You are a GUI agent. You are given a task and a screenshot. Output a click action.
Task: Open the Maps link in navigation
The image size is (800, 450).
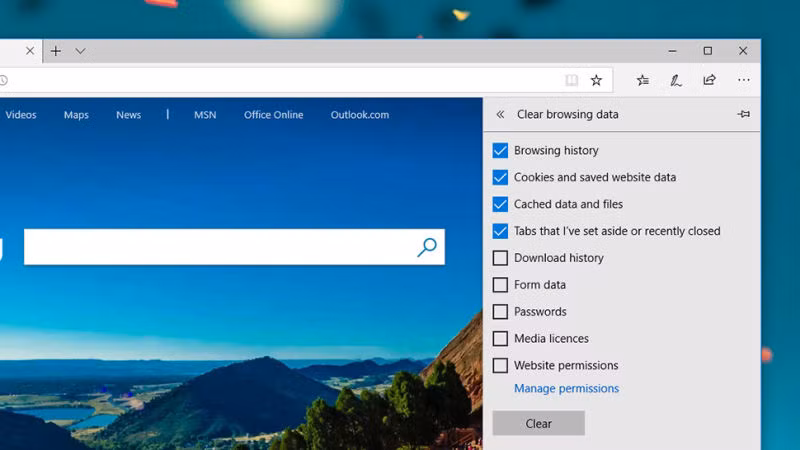pyautogui.click(x=76, y=115)
